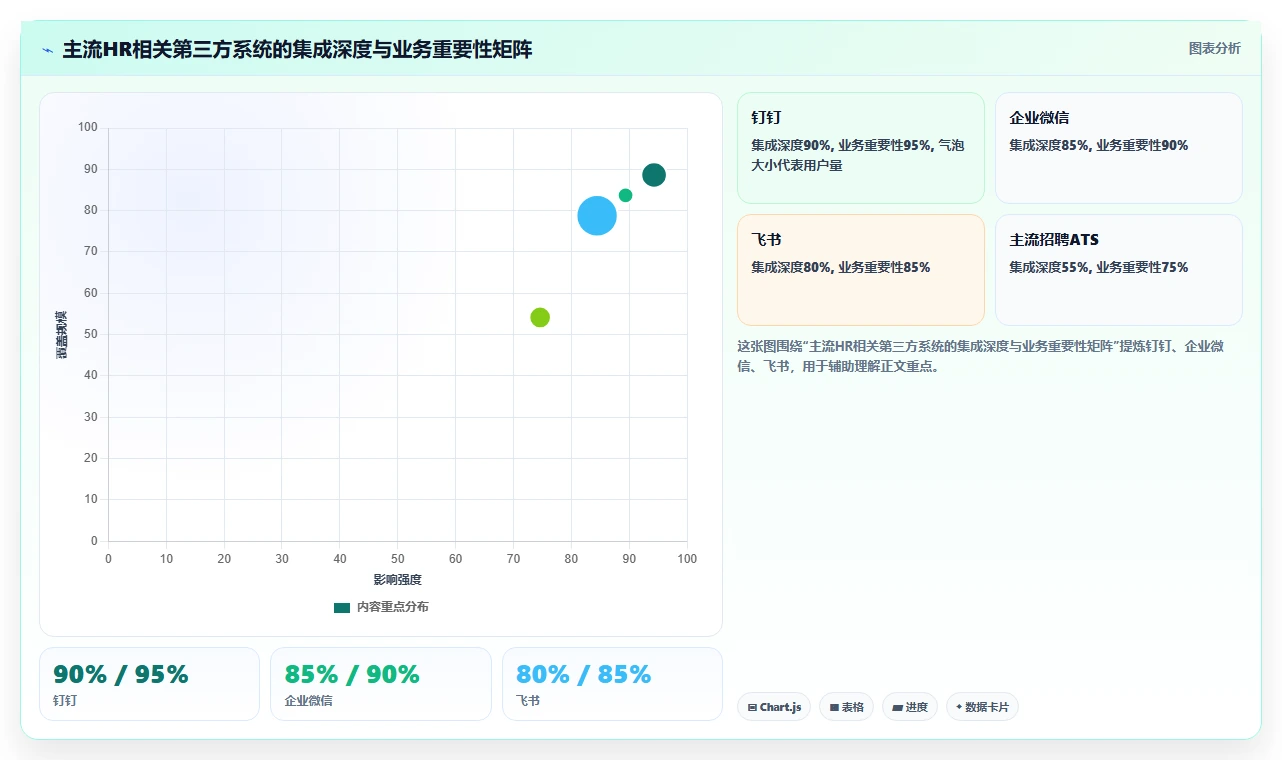The image size is (1282, 760).
Task: Click the chart heading 主流HR相关第三方系统的集成深度与业务重要性矩阵
Action: tap(297, 49)
